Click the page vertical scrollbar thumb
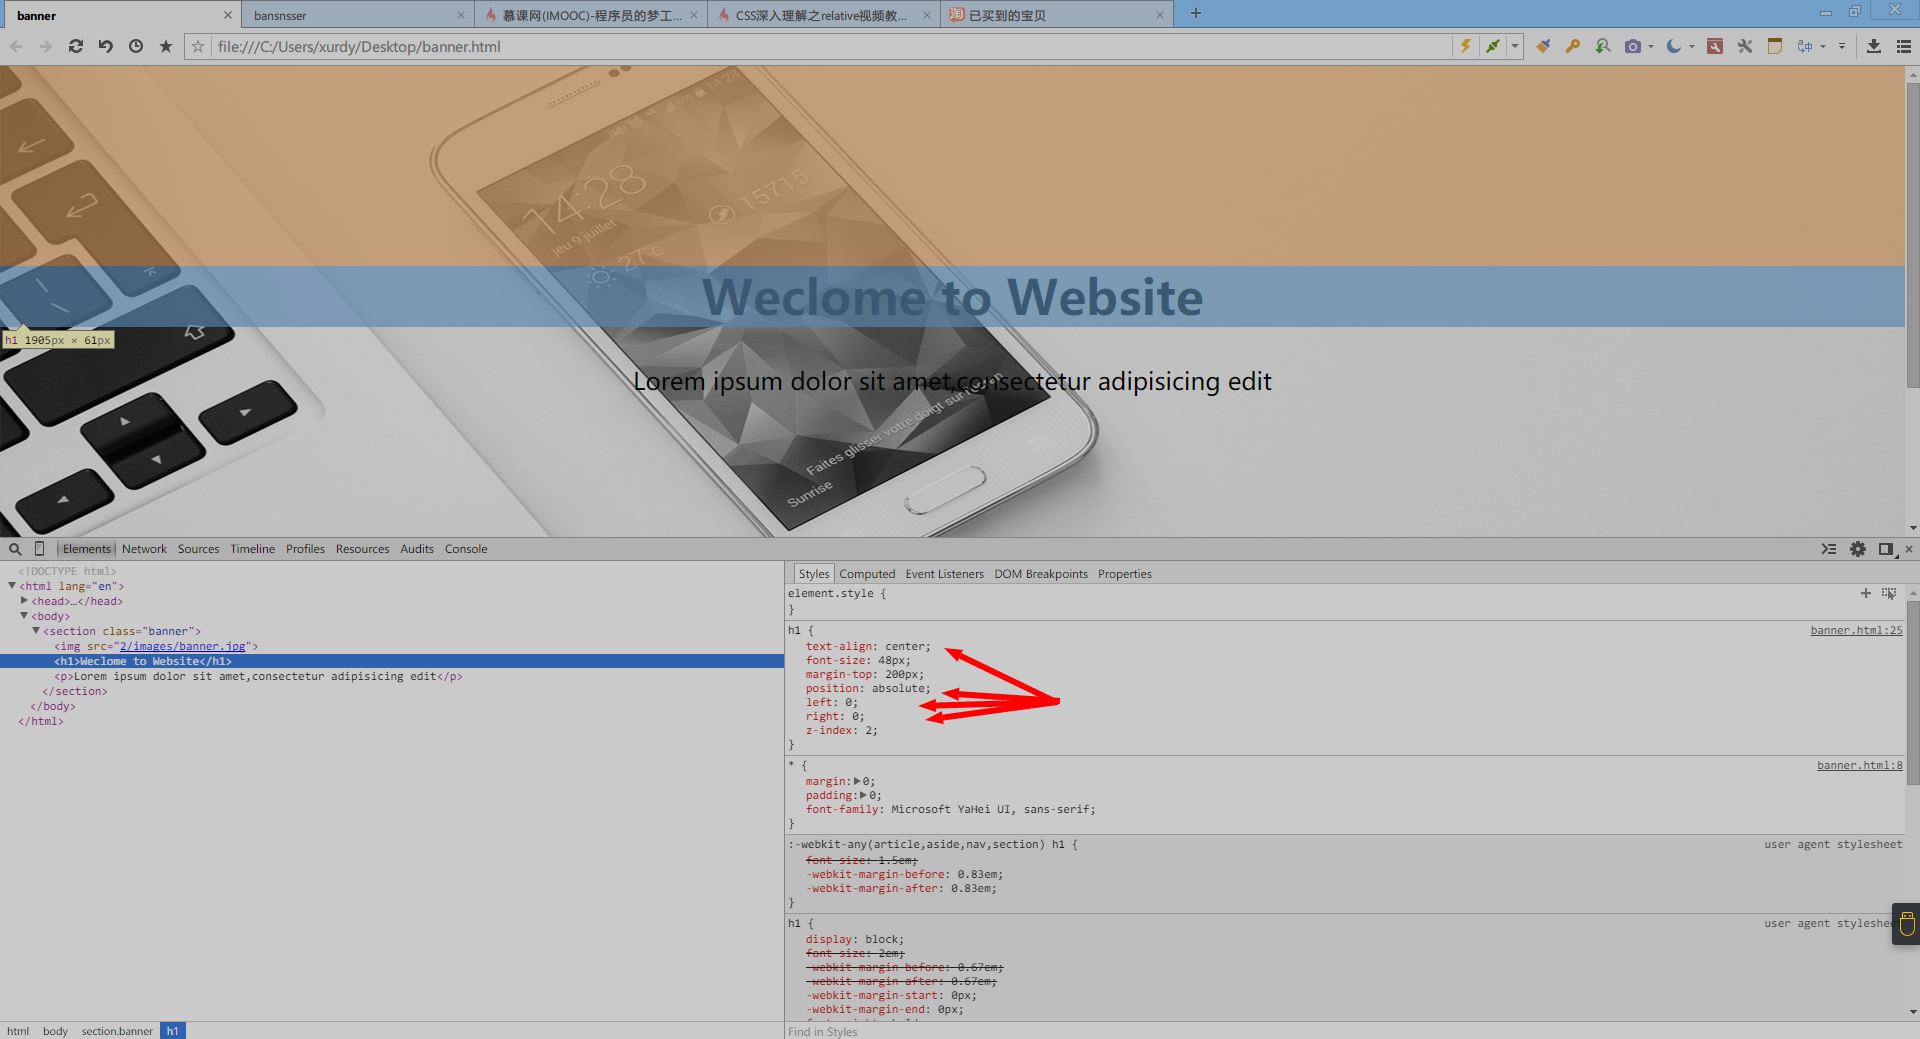The width and height of the screenshot is (1920, 1039). (1913, 235)
